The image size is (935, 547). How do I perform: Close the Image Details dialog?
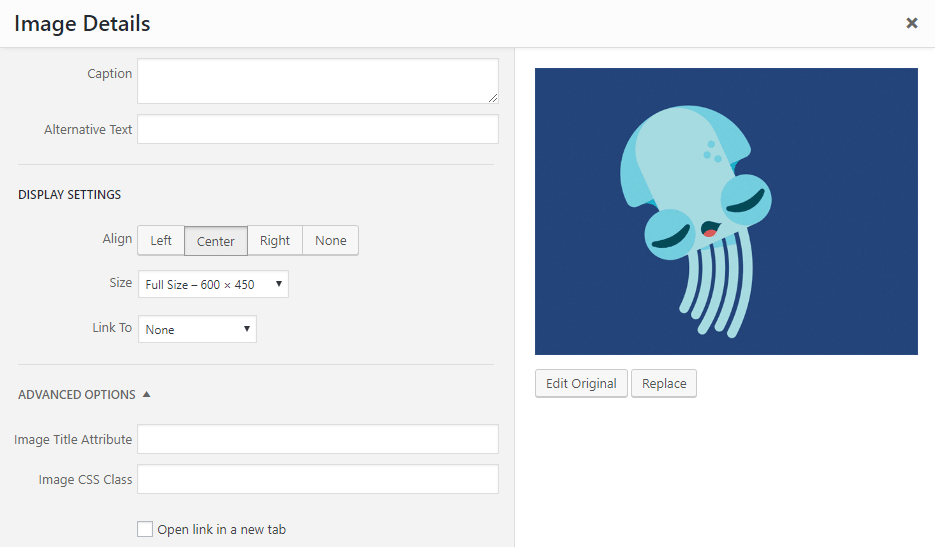911,23
